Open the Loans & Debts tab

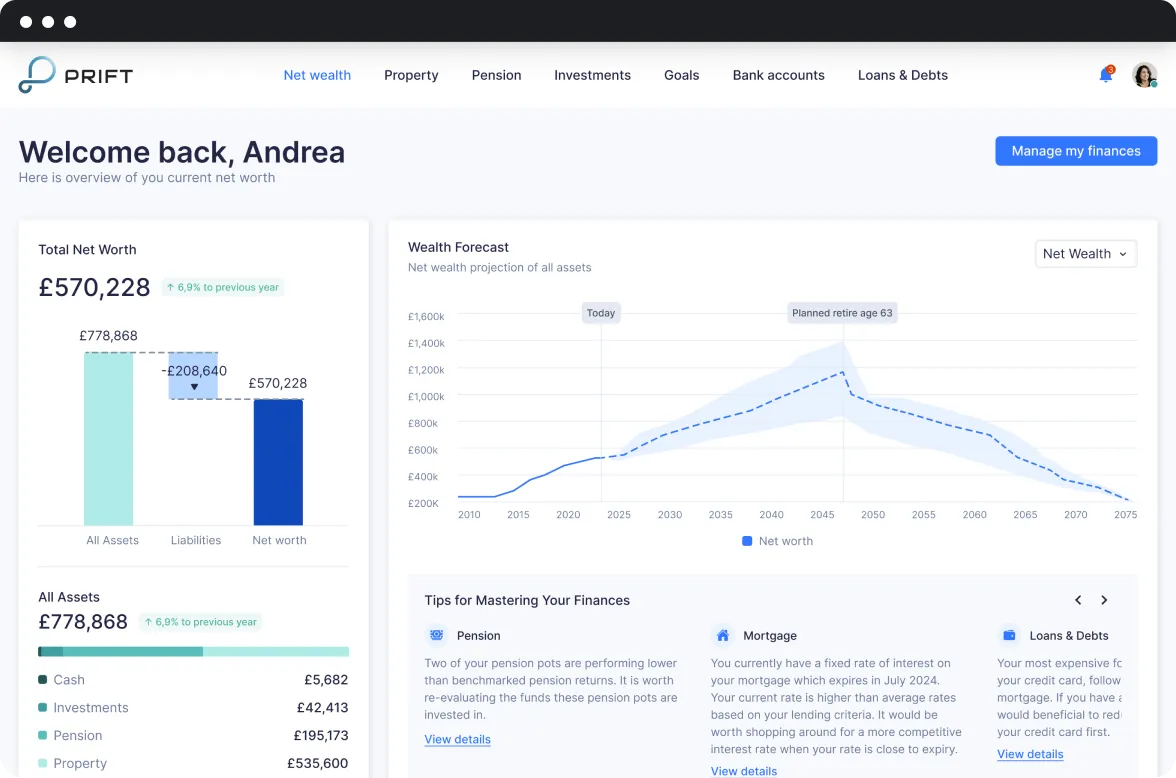pos(903,75)
